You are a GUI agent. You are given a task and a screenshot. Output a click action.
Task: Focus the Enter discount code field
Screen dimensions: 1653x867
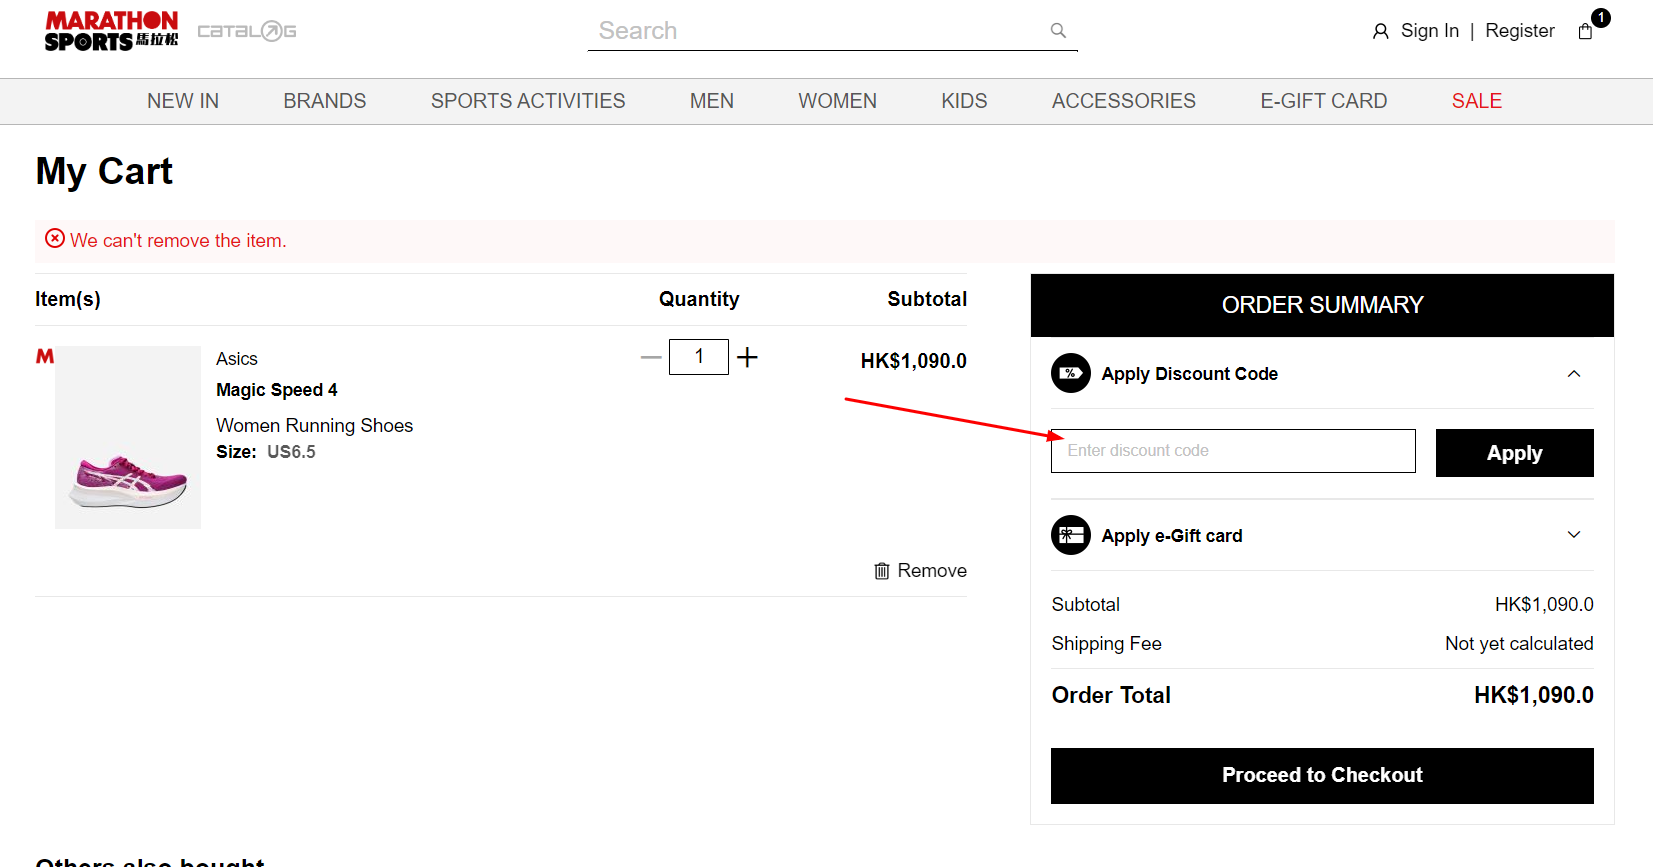(1233, 451)
